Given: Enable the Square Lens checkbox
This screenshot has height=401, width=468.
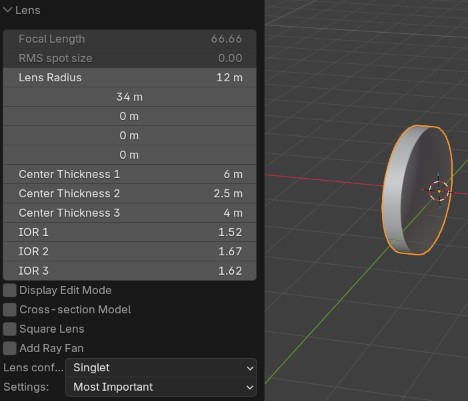Looking at the screenshot, I should (x=10, y=329).
